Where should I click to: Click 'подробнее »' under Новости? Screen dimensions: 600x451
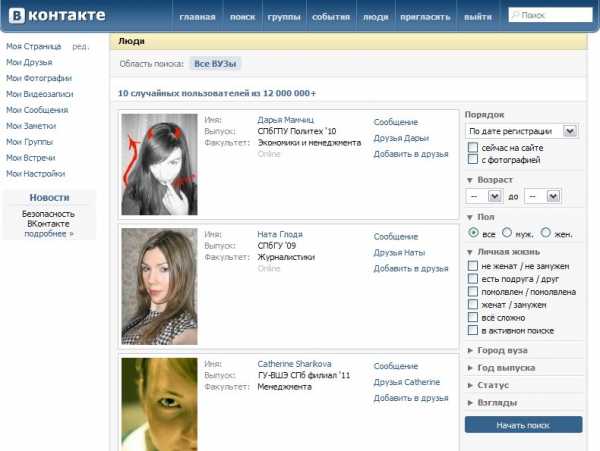click(49, 234)
